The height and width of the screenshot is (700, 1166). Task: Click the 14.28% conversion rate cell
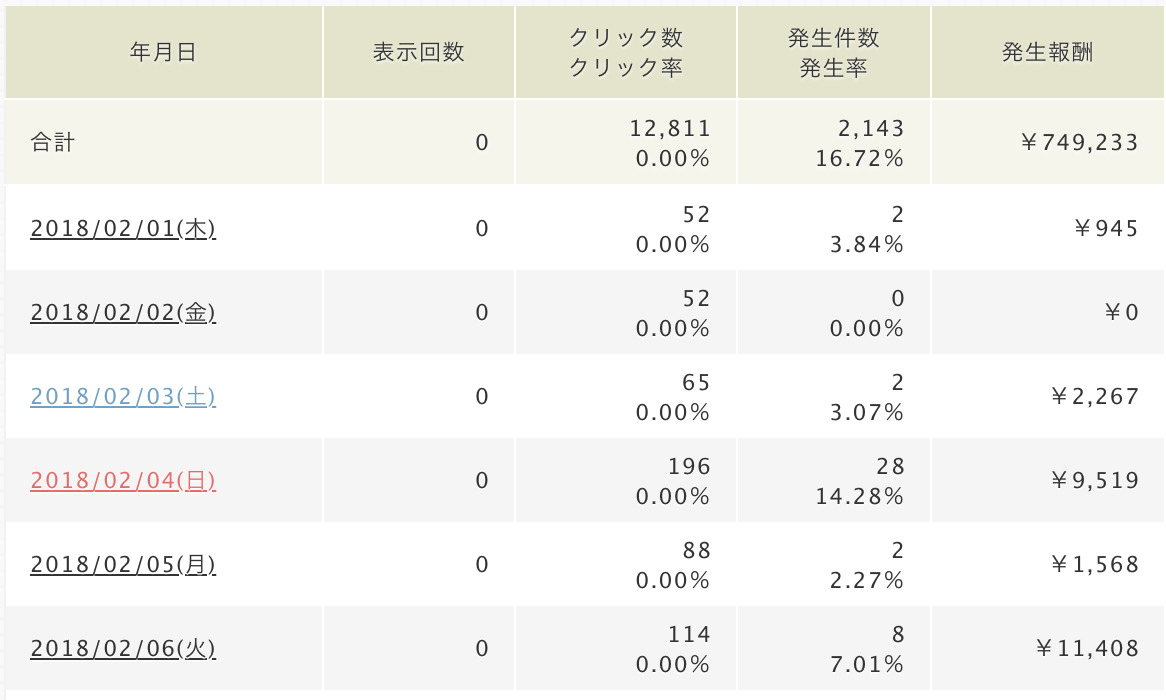(859, 496)
